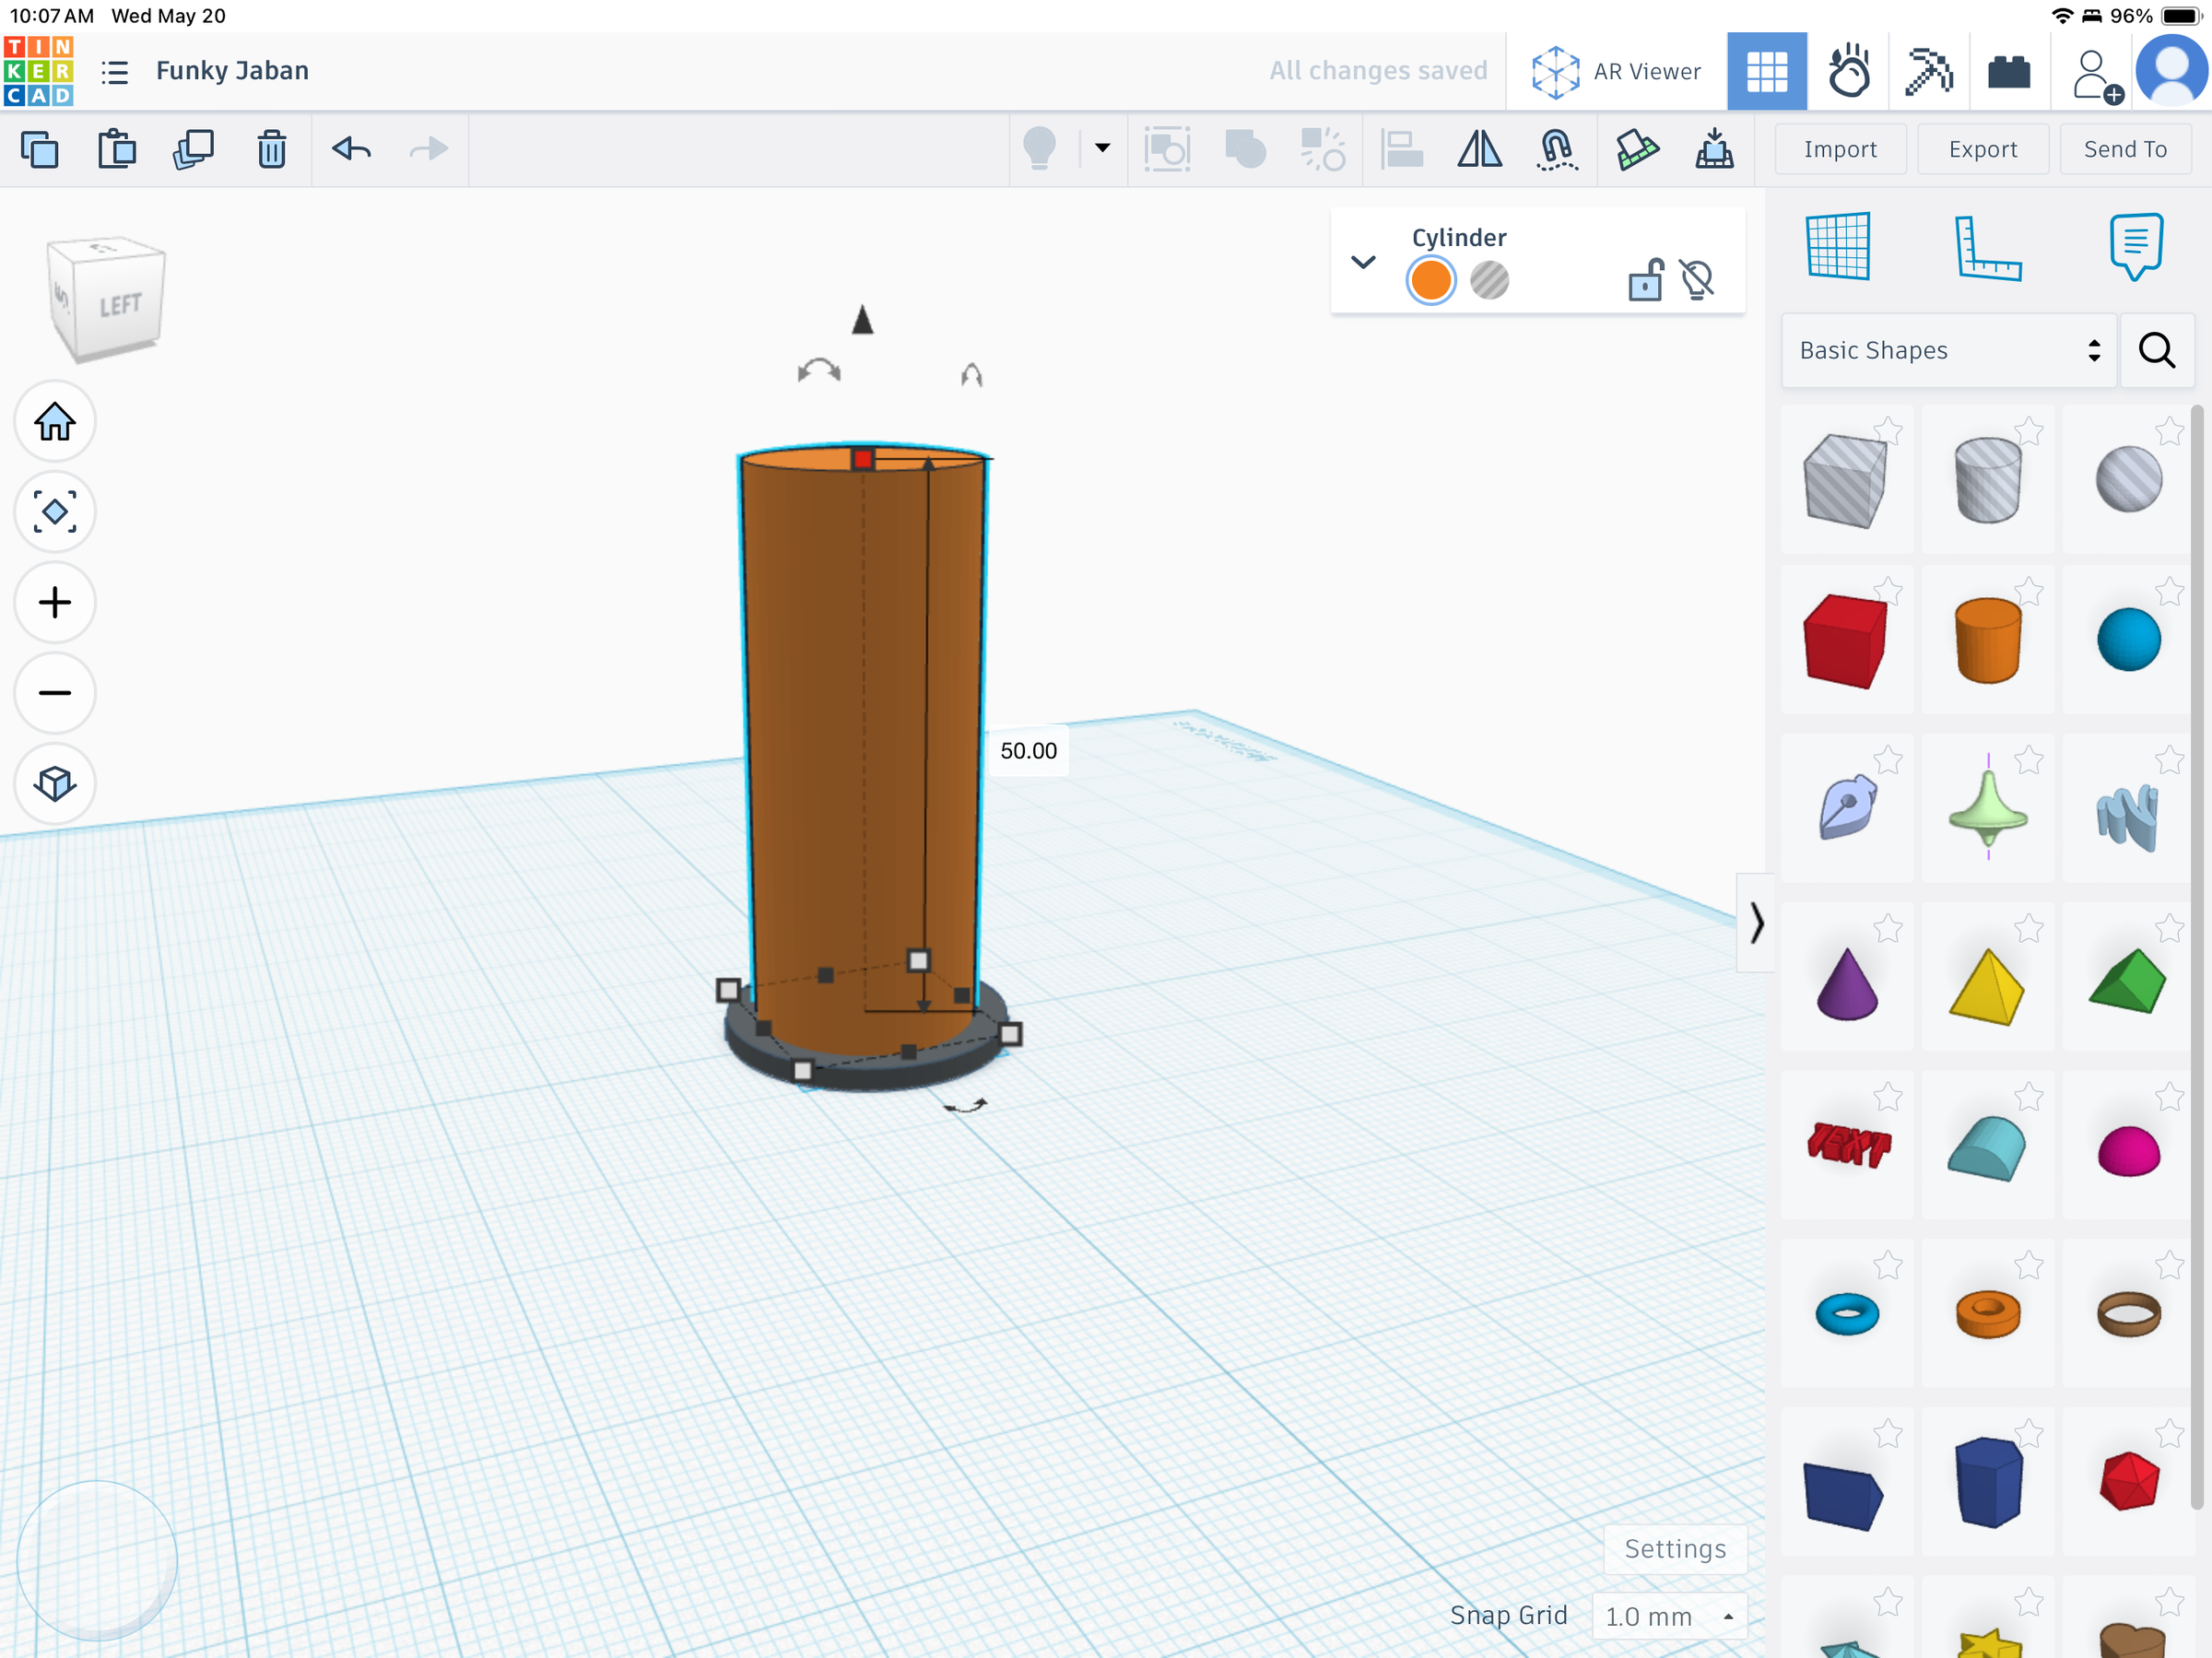This screenshot has width=2212, height=1658.
Task: Invite people to the design
Action: point(2096,74)
